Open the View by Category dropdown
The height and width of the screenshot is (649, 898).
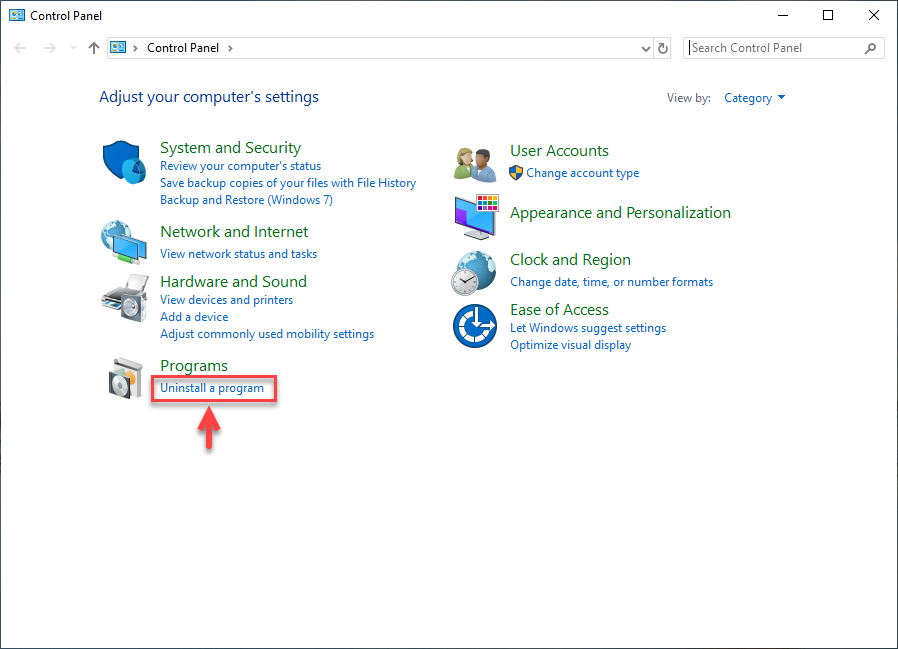754,98
